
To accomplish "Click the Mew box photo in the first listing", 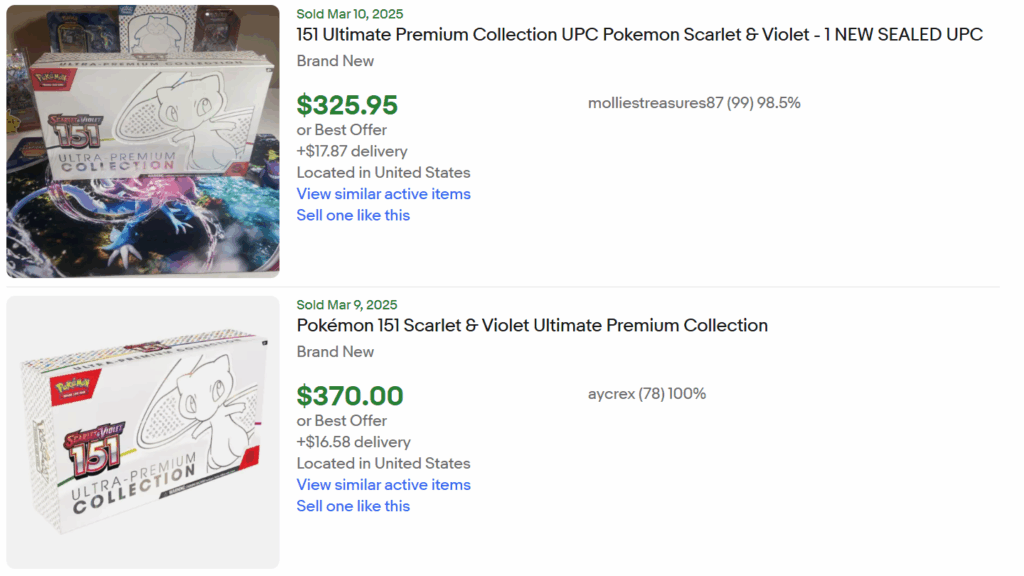I will coord(142,139).
